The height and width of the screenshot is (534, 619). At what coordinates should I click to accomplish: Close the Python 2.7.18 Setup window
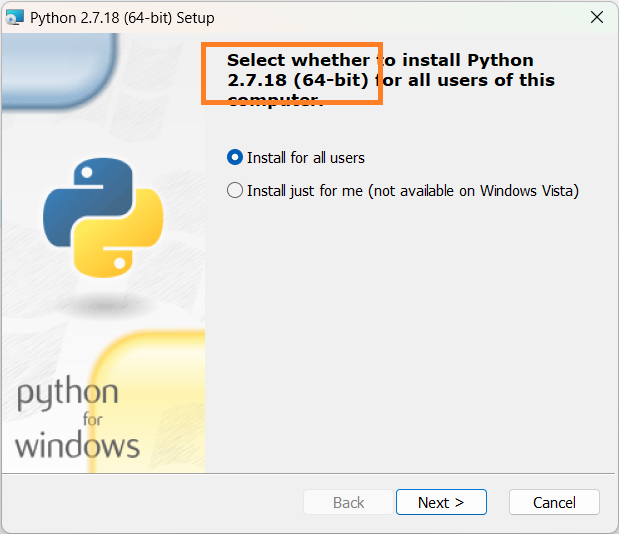click(x=596, y=17)
